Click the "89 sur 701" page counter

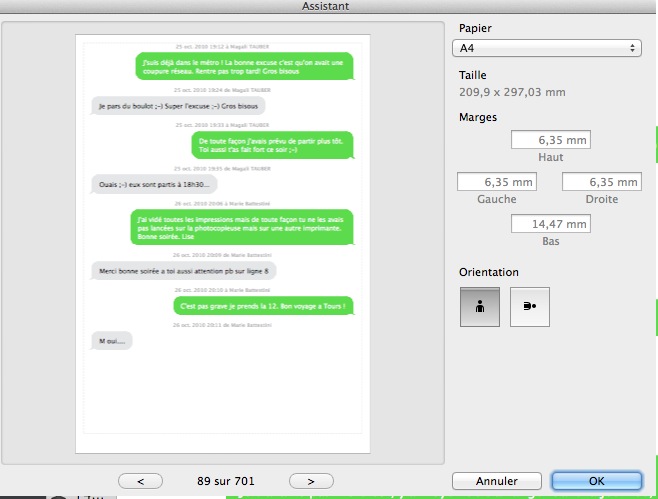click(x=226, y=481)
